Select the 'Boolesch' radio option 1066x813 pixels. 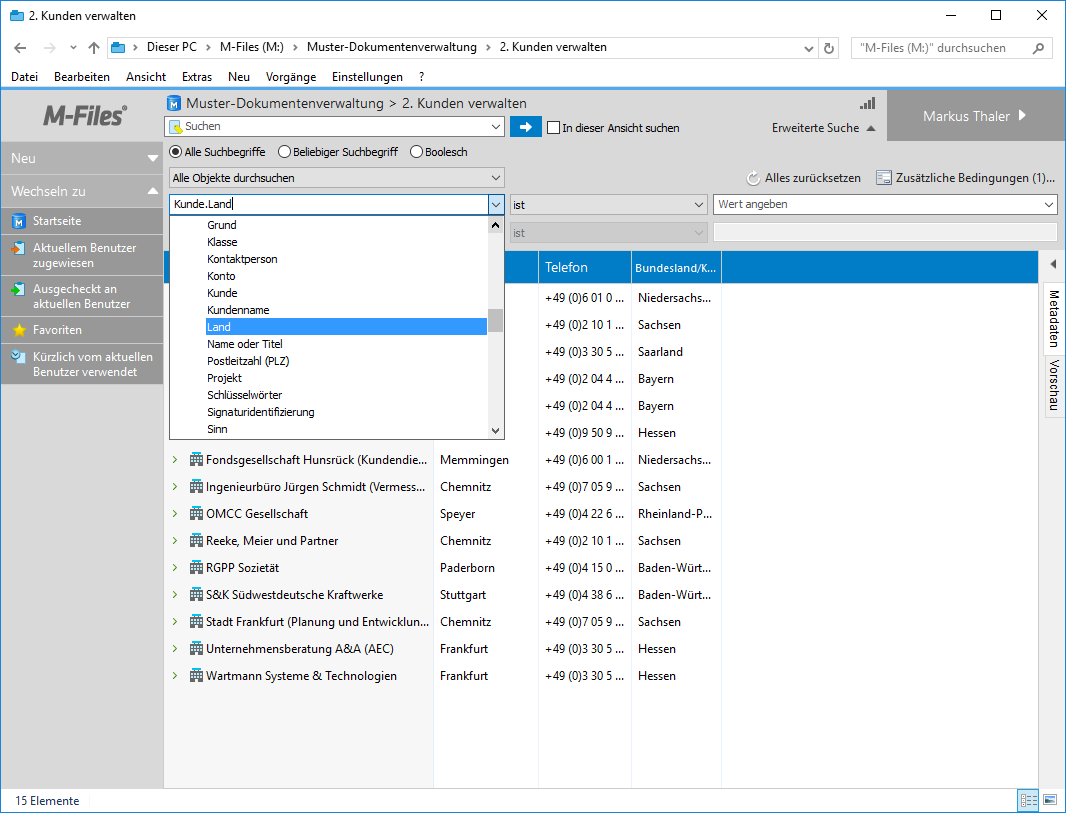[416, 152]
